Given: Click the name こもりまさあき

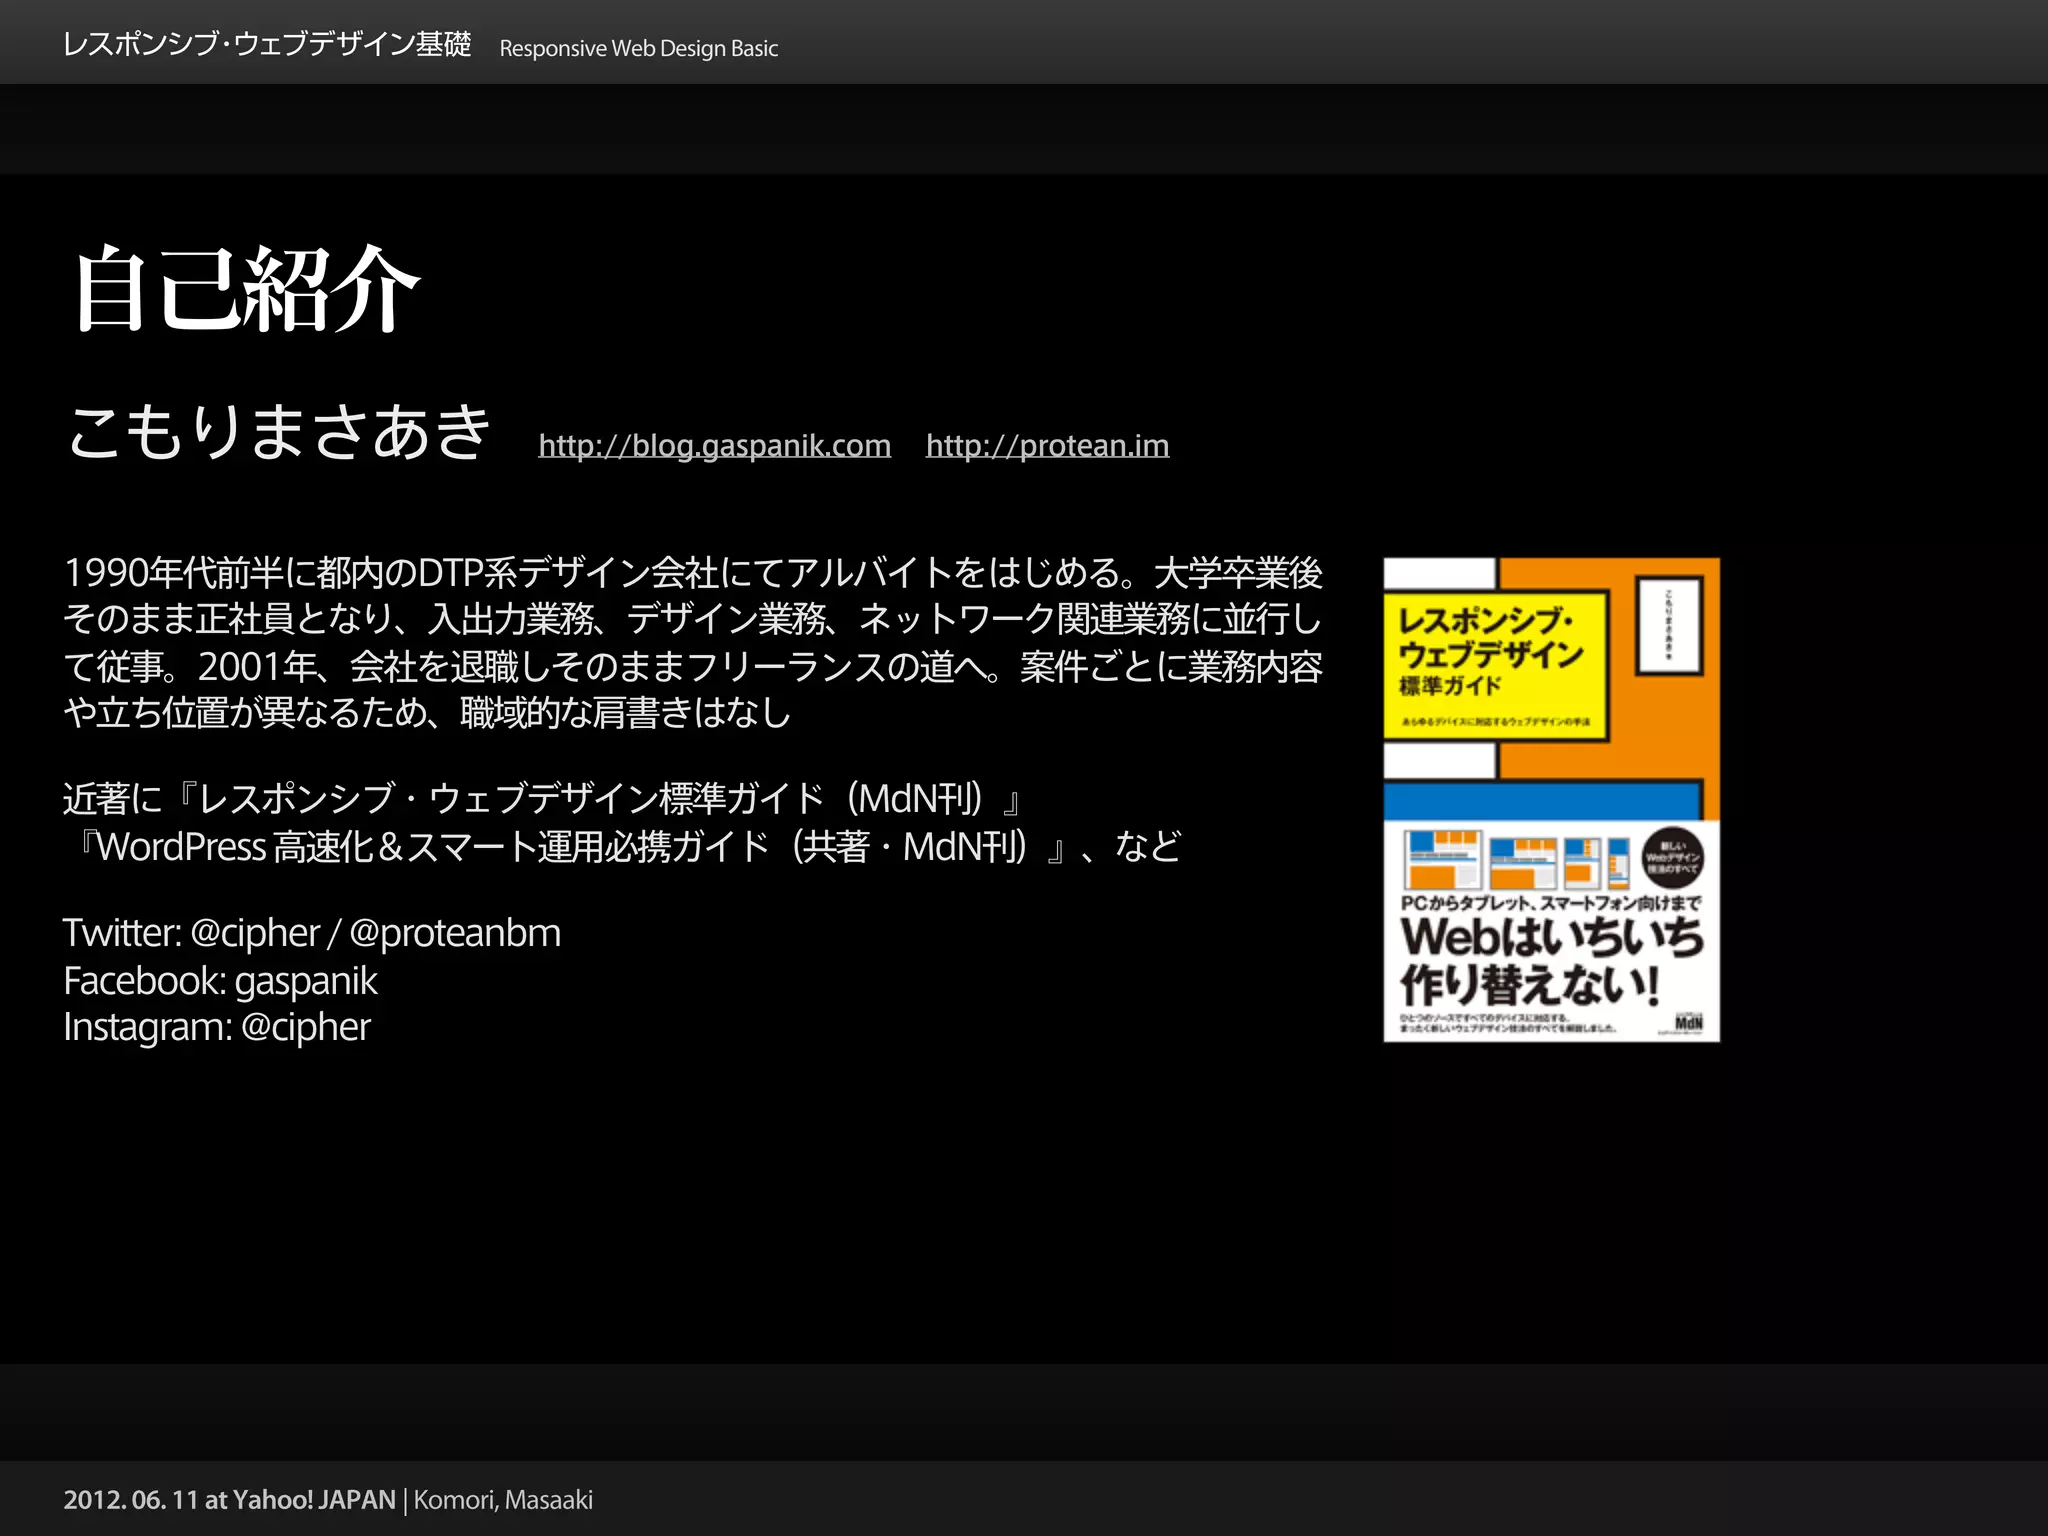Looking at the screenshot, I should 279,433.
